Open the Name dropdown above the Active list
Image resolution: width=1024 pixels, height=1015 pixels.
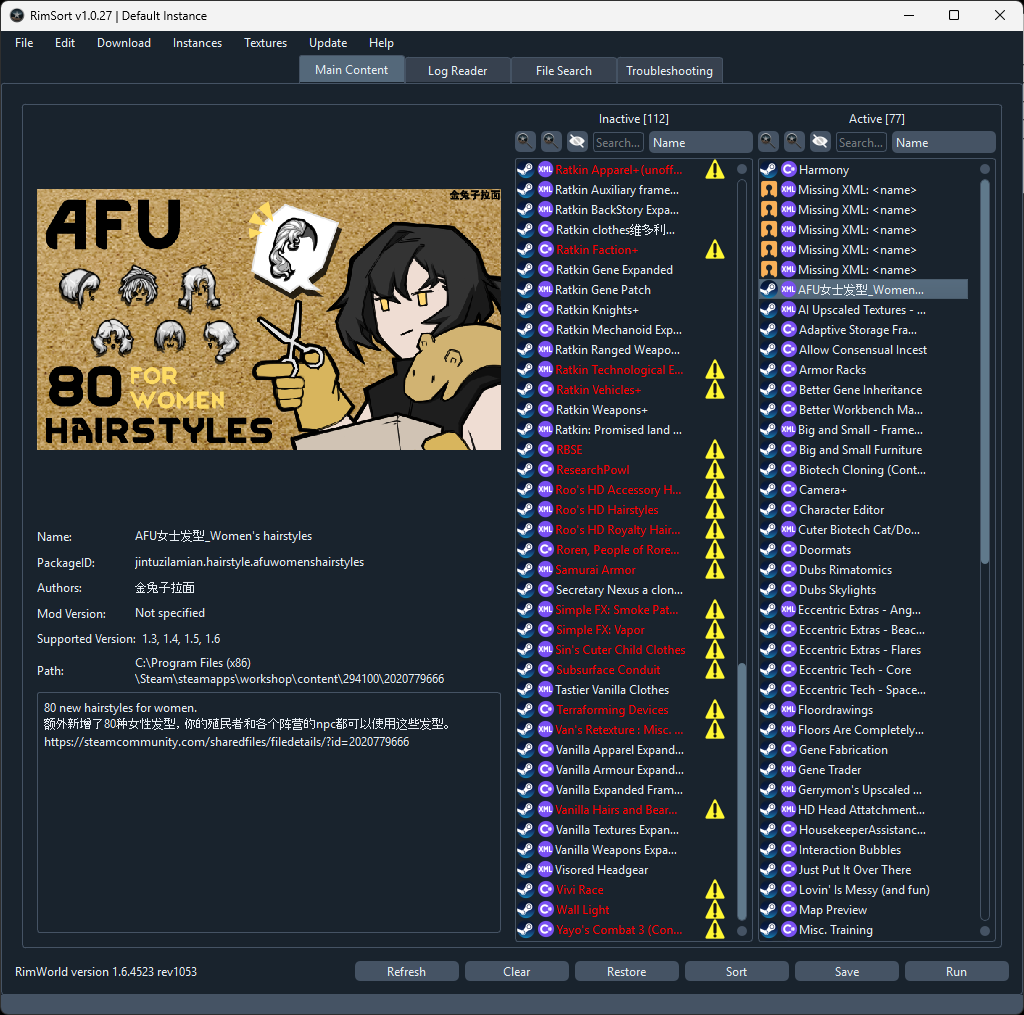(x=944, y=142)
